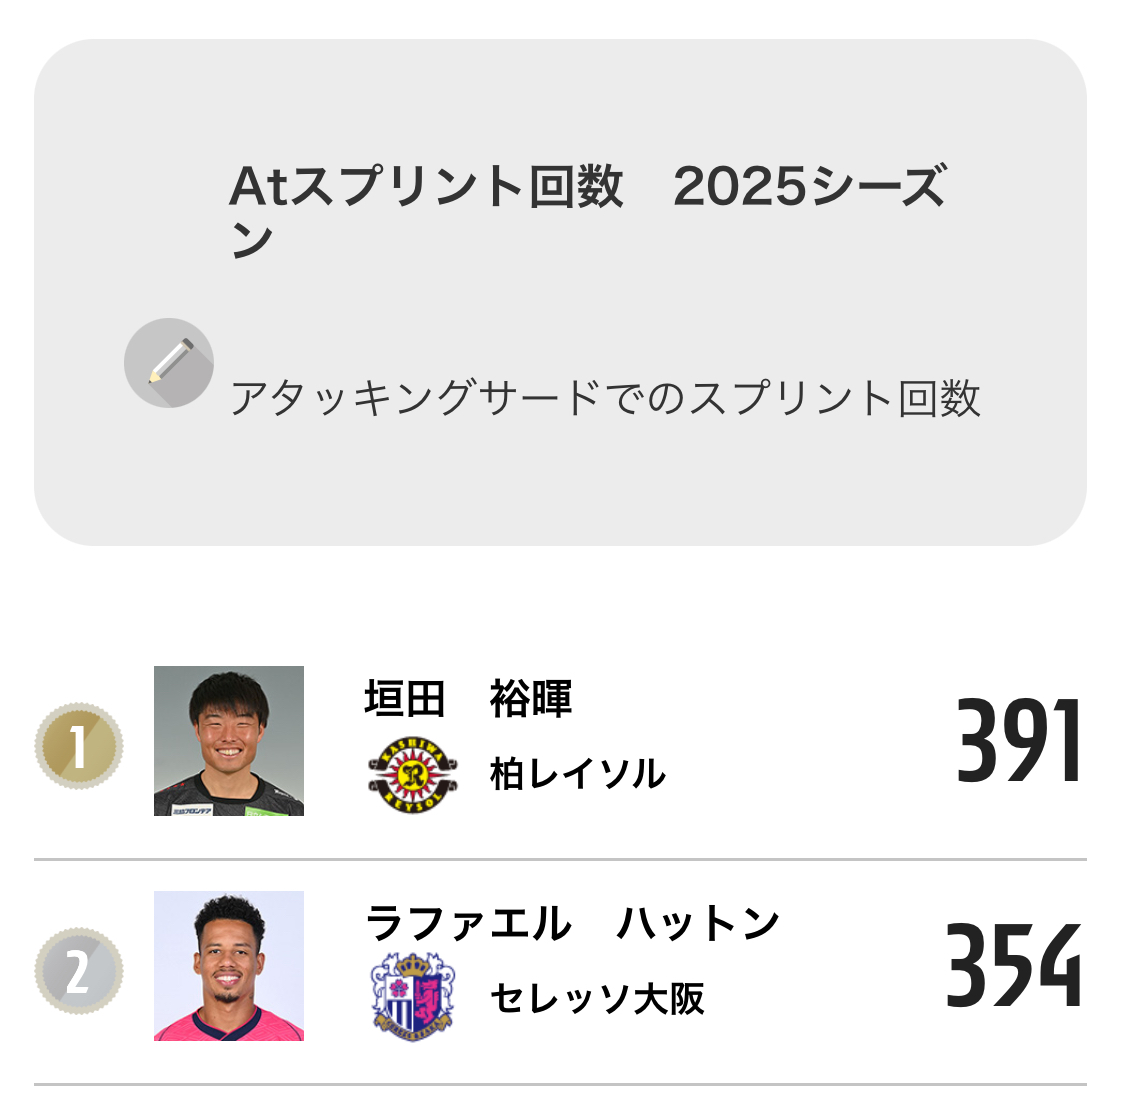Open the セレッソ大阪 team name link
Image resolution: width=1145 pixels, height=1094 pixels.
597,998
